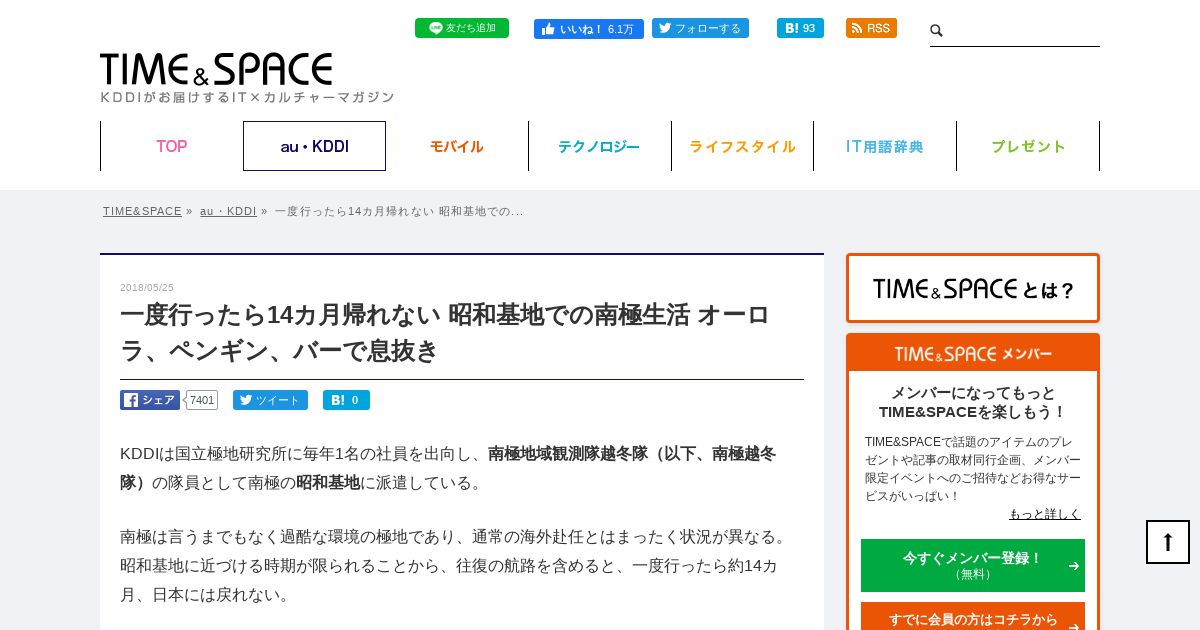This screenshot has width=1200, height=630.
Task: Click the Hatena bookmark button under title
Action: (346, 400)
